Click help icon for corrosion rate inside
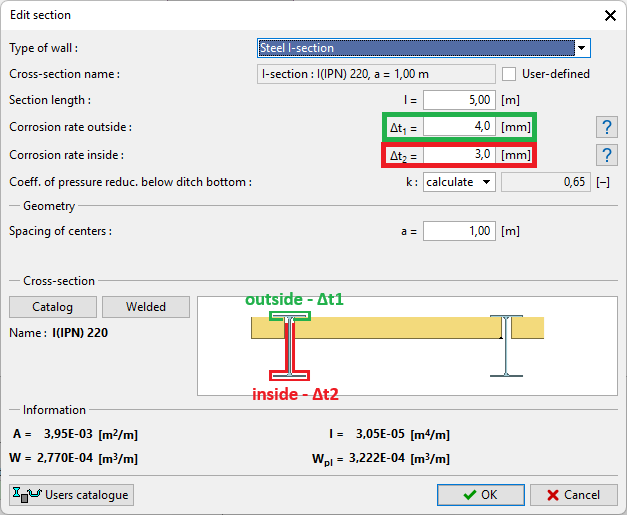Image resolution: width=627 pixels, height=515 pixels. click(605, 155)
